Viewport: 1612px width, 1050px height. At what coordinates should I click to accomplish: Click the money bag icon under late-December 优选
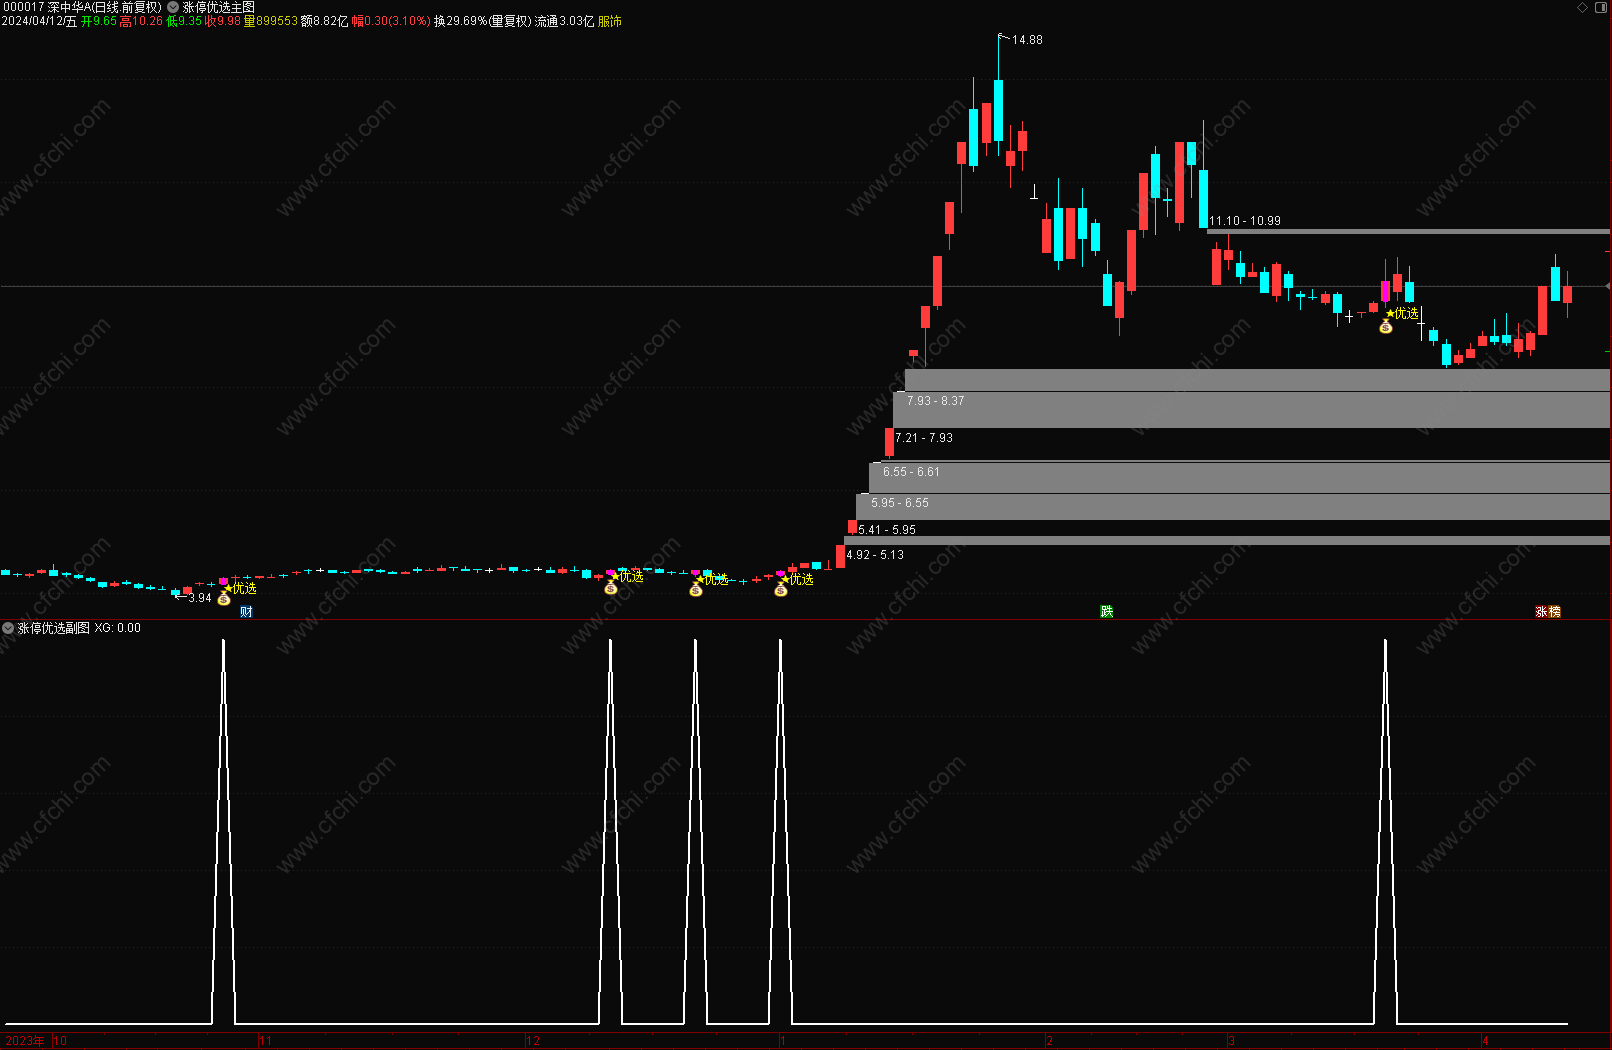point(696,589)
